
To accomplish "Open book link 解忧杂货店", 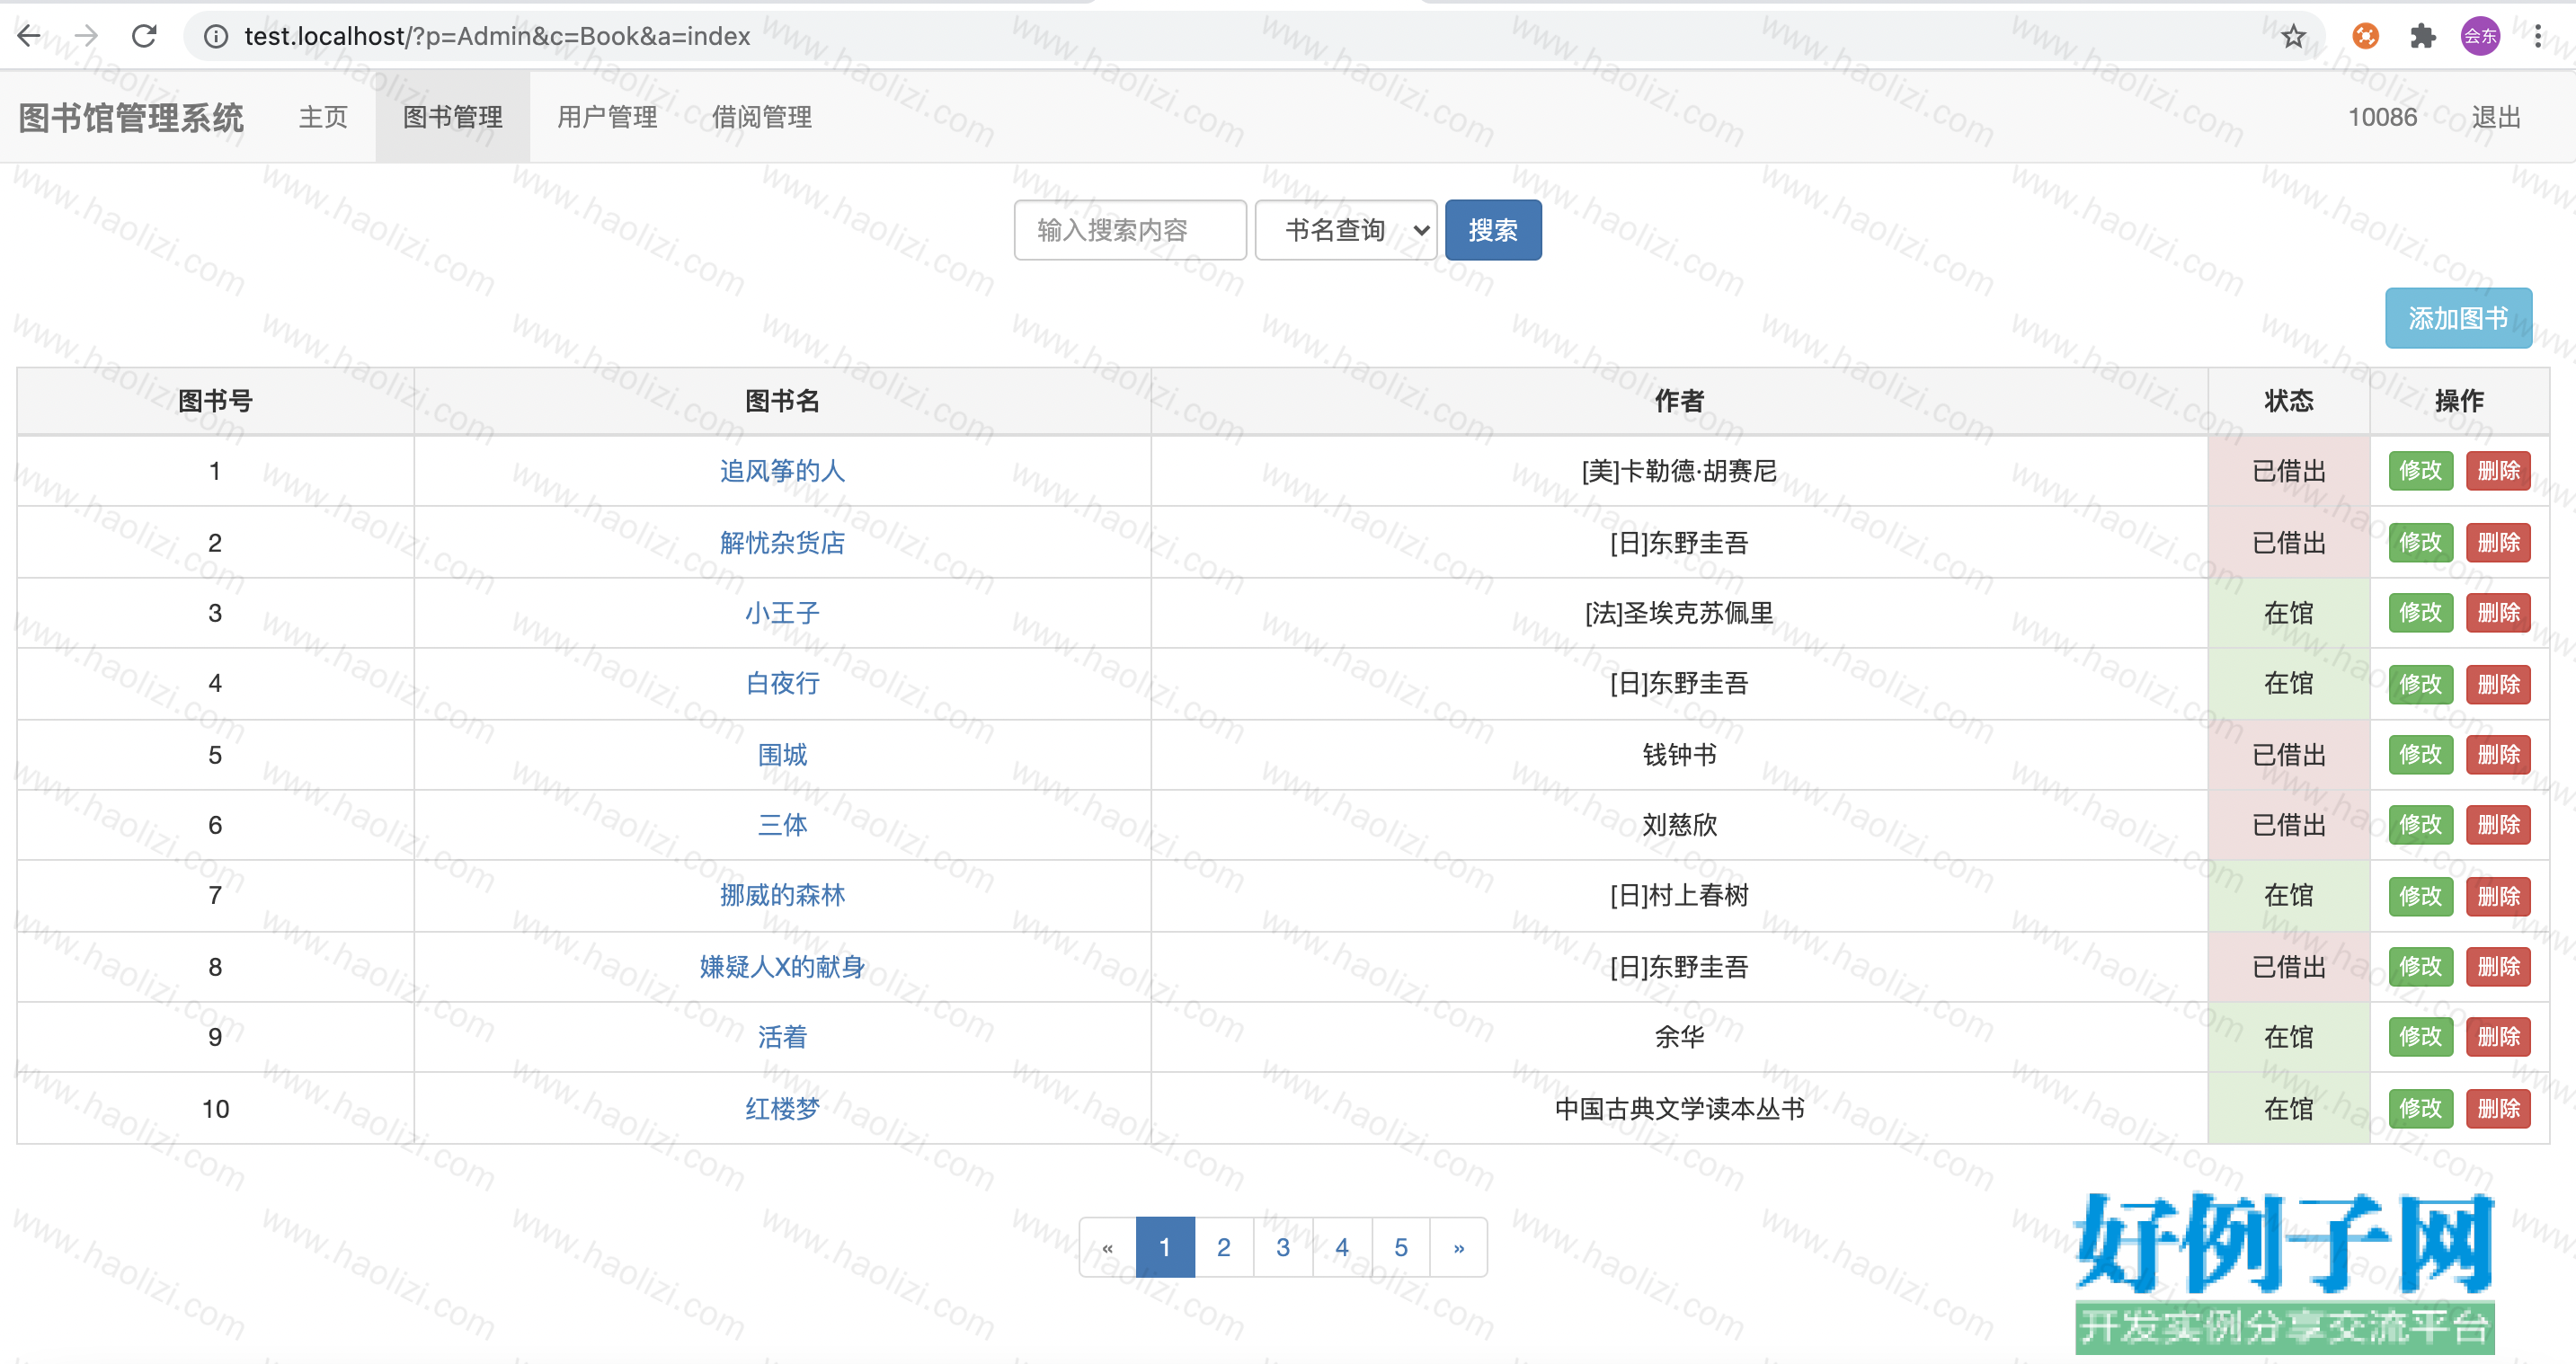I will 782,542.
